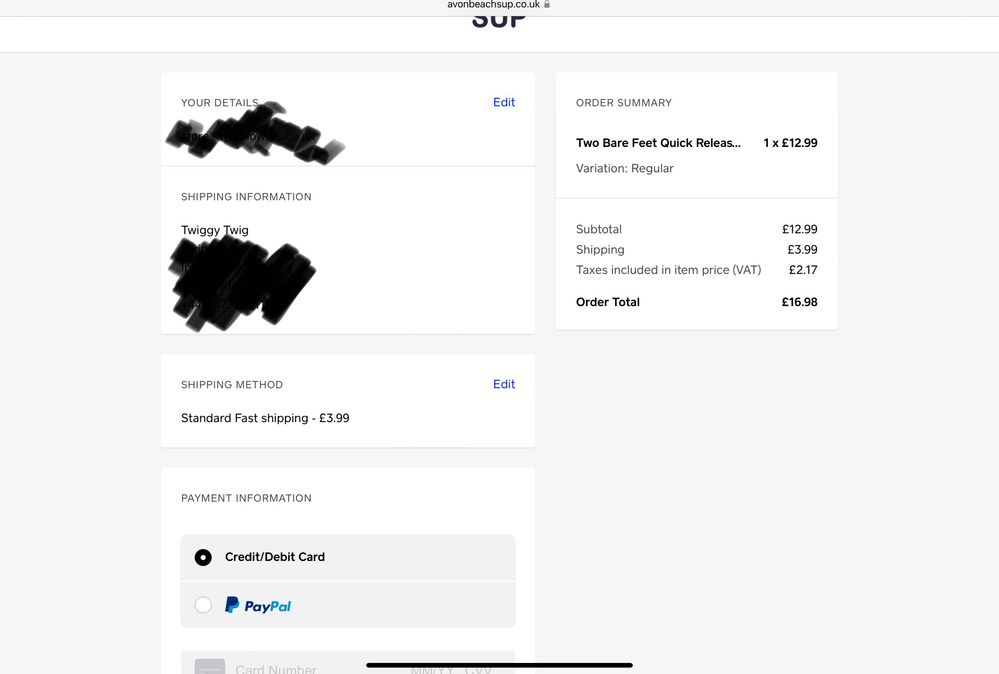
Task: Click the MM/YY expiry field
Action: [432, 668]
